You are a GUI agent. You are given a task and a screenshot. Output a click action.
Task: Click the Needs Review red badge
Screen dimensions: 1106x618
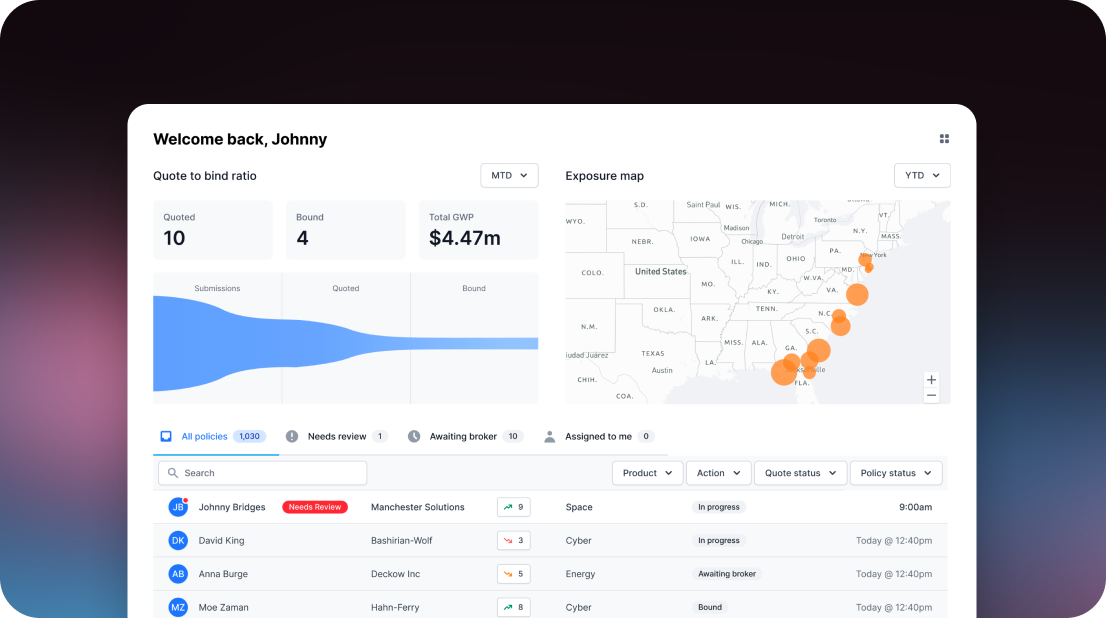(315, 507)
